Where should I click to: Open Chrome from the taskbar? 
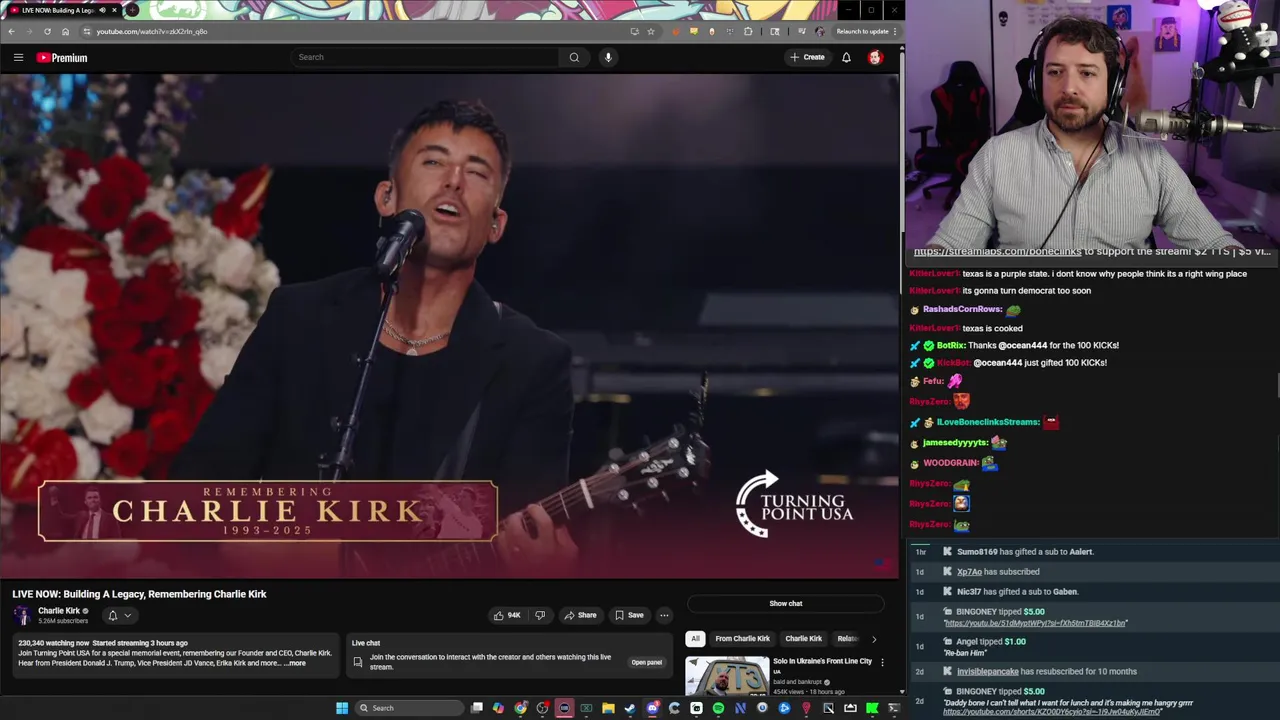pos(520,708)
